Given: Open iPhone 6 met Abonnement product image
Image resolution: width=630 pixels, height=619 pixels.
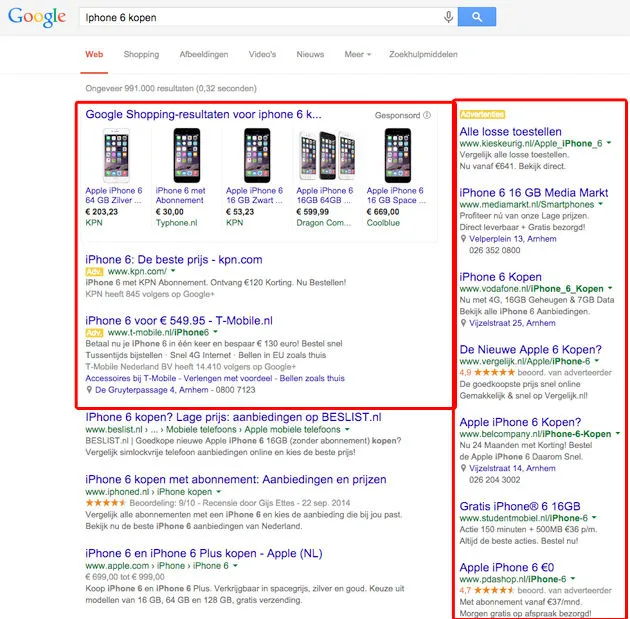Looking at the screenshot, I should 187,155.
